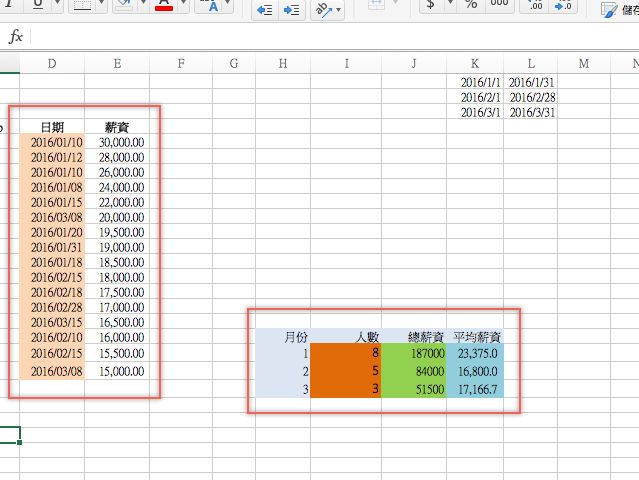Screen dimensions: 639x480
Task: Select column D header
Action: (x=52, y=64)
